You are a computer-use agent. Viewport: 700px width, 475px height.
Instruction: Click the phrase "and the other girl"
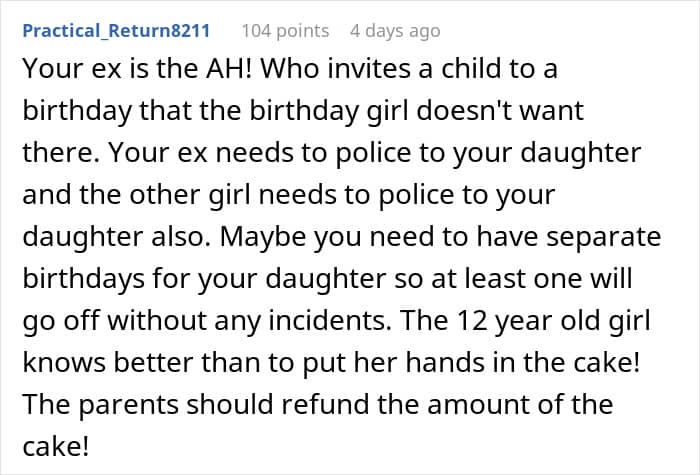[136, 194]
